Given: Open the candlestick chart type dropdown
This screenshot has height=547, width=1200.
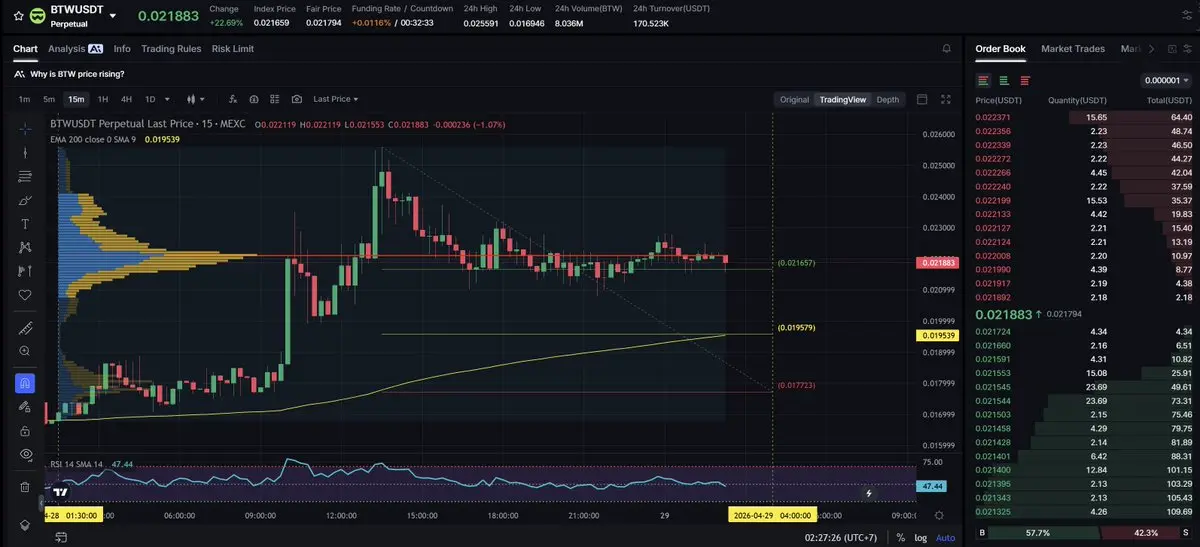Looking at the screenshot, I should [195, 99].
